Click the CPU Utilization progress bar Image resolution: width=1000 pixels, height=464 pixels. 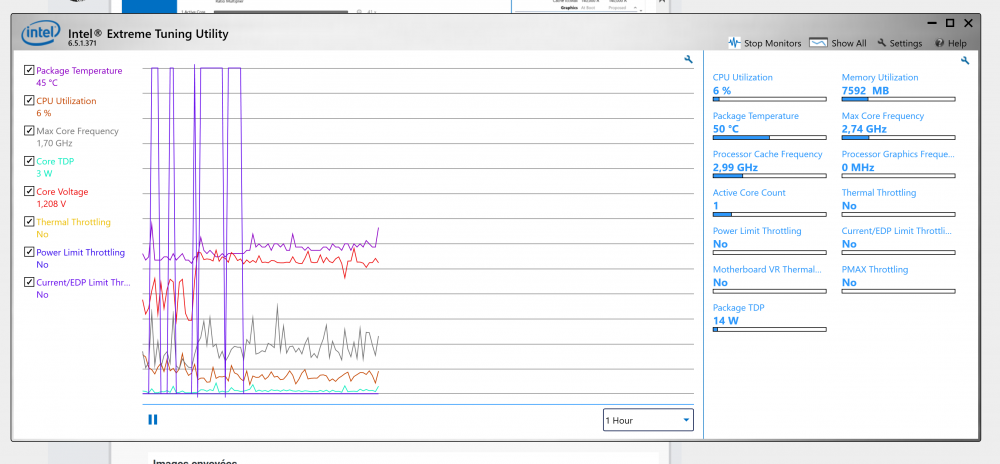pyautogui.click(x=769, y=99)
